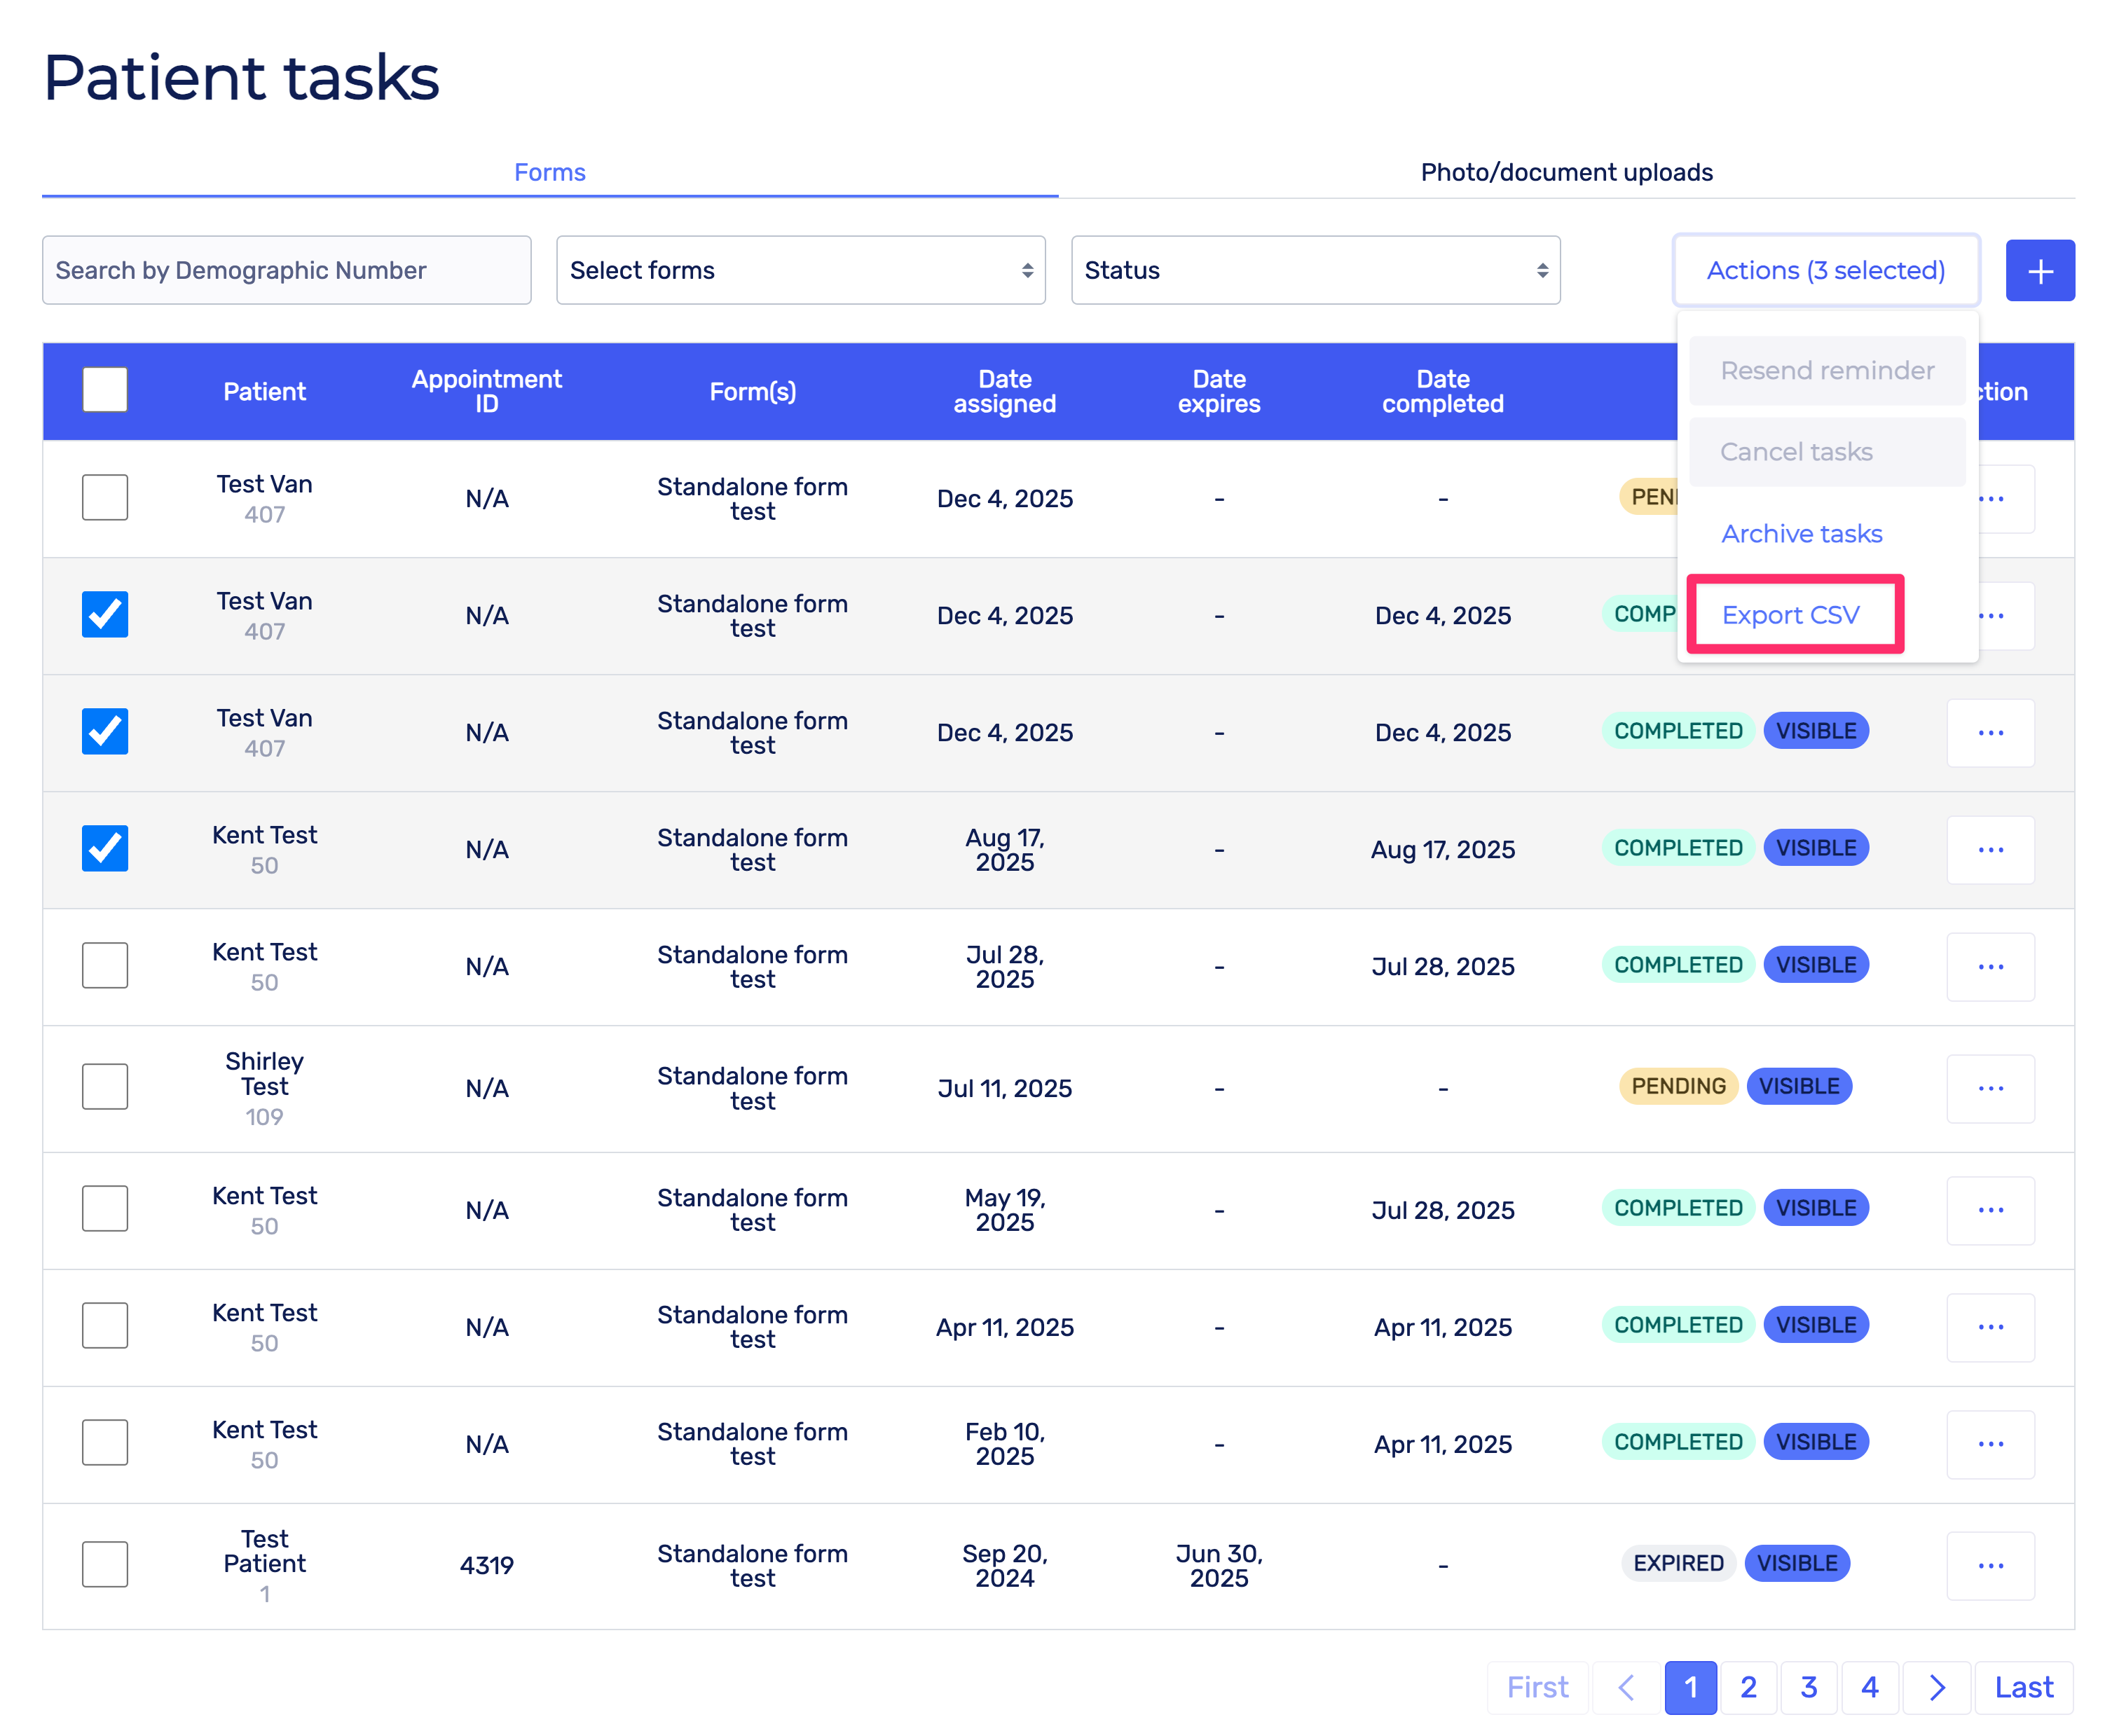Open three-dots menu for Test Patient row
Screen dimensions: 2112x1736
pos(1989,1565)
